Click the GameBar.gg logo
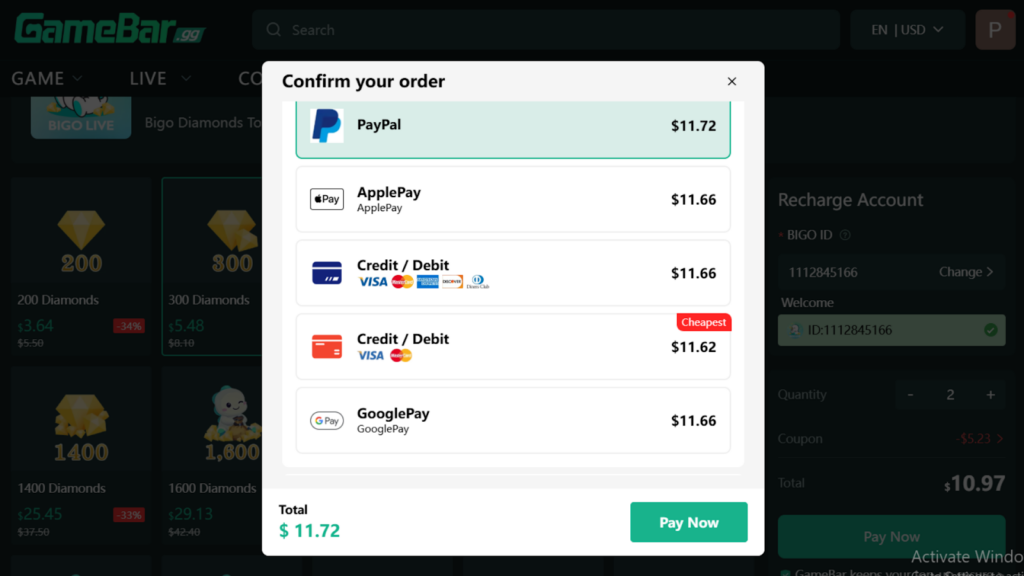This screenshot has height=576, width=1024. point(109,29)
